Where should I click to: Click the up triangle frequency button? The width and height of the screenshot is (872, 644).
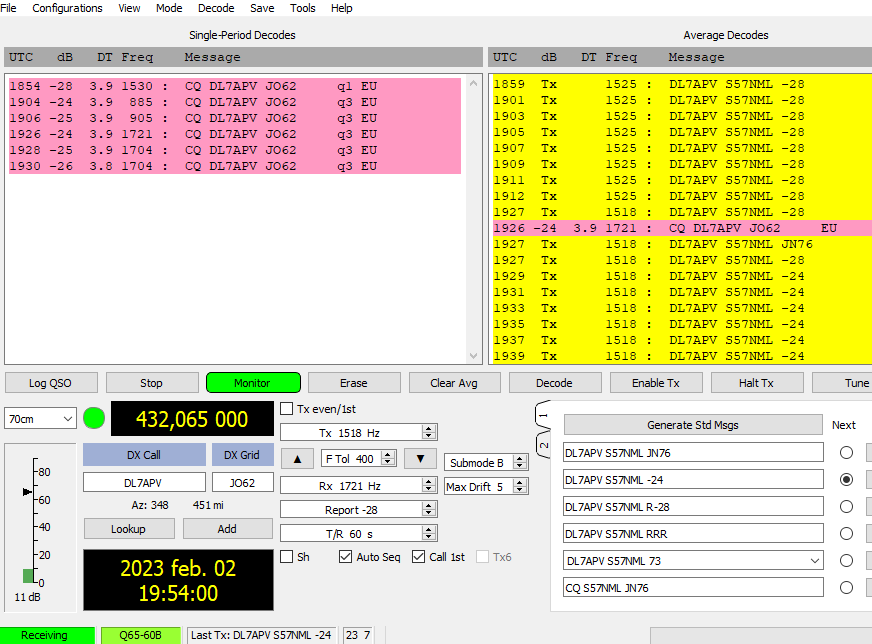[x=298, y=459]
